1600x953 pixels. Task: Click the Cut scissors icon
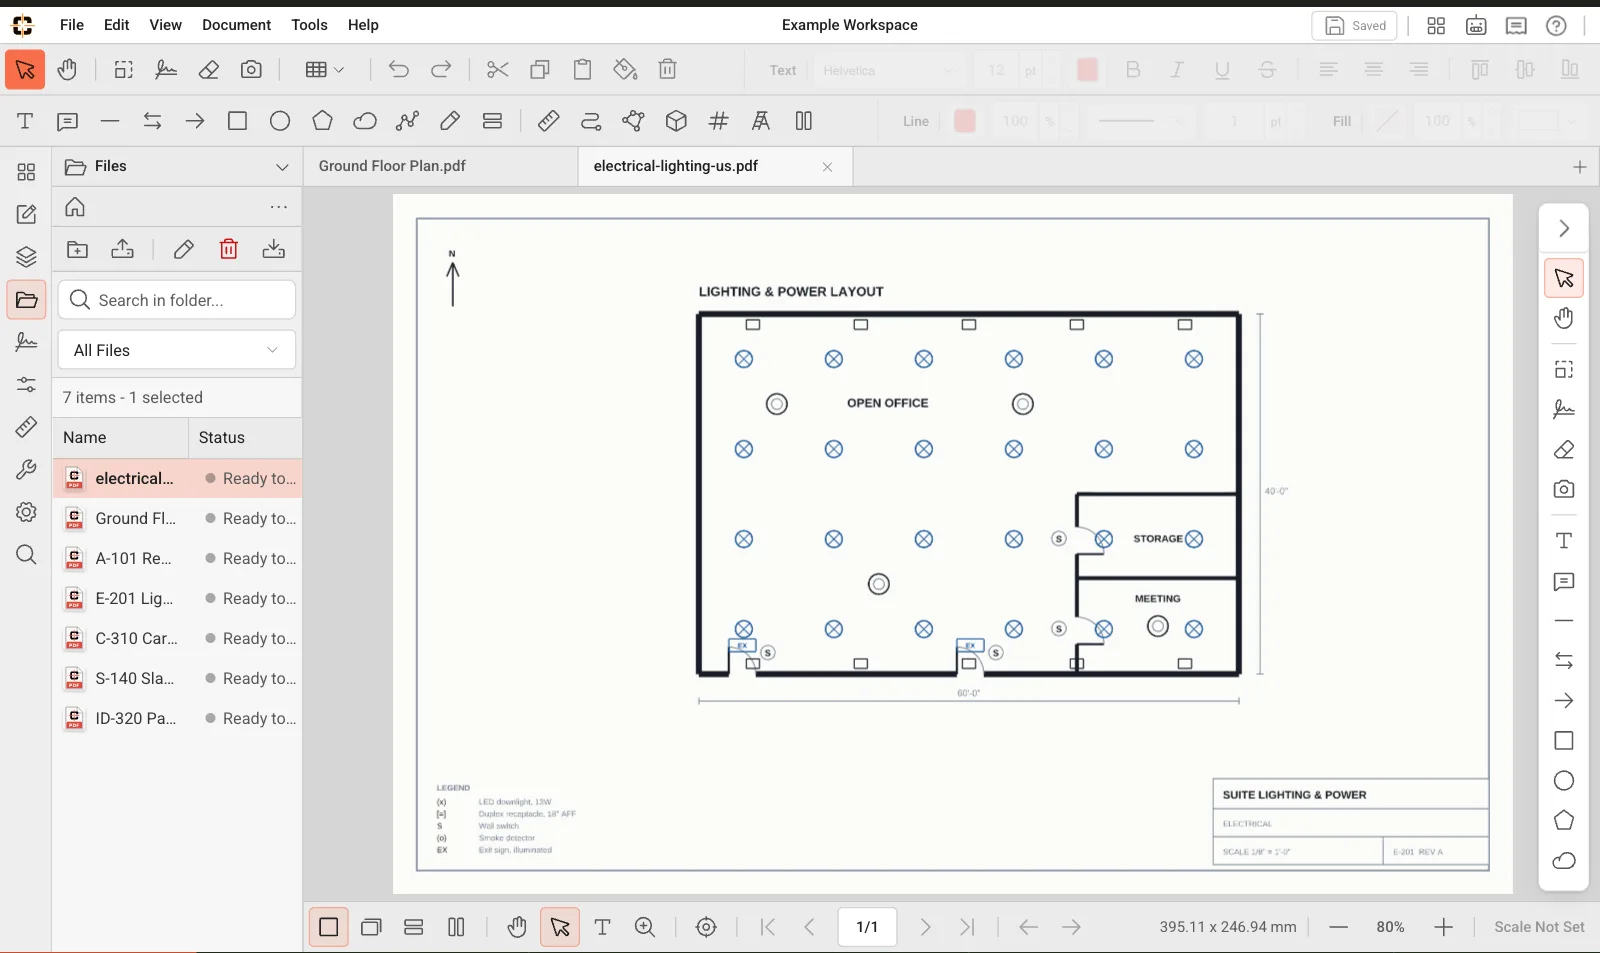[x=497, y=70]
